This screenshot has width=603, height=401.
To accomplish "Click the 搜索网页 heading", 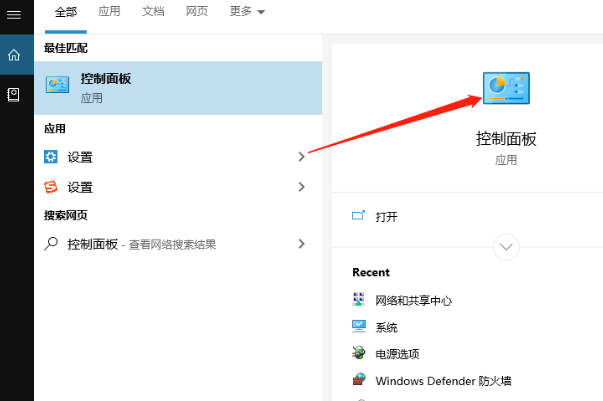I will pyautogui.click(x=66, y=215).
